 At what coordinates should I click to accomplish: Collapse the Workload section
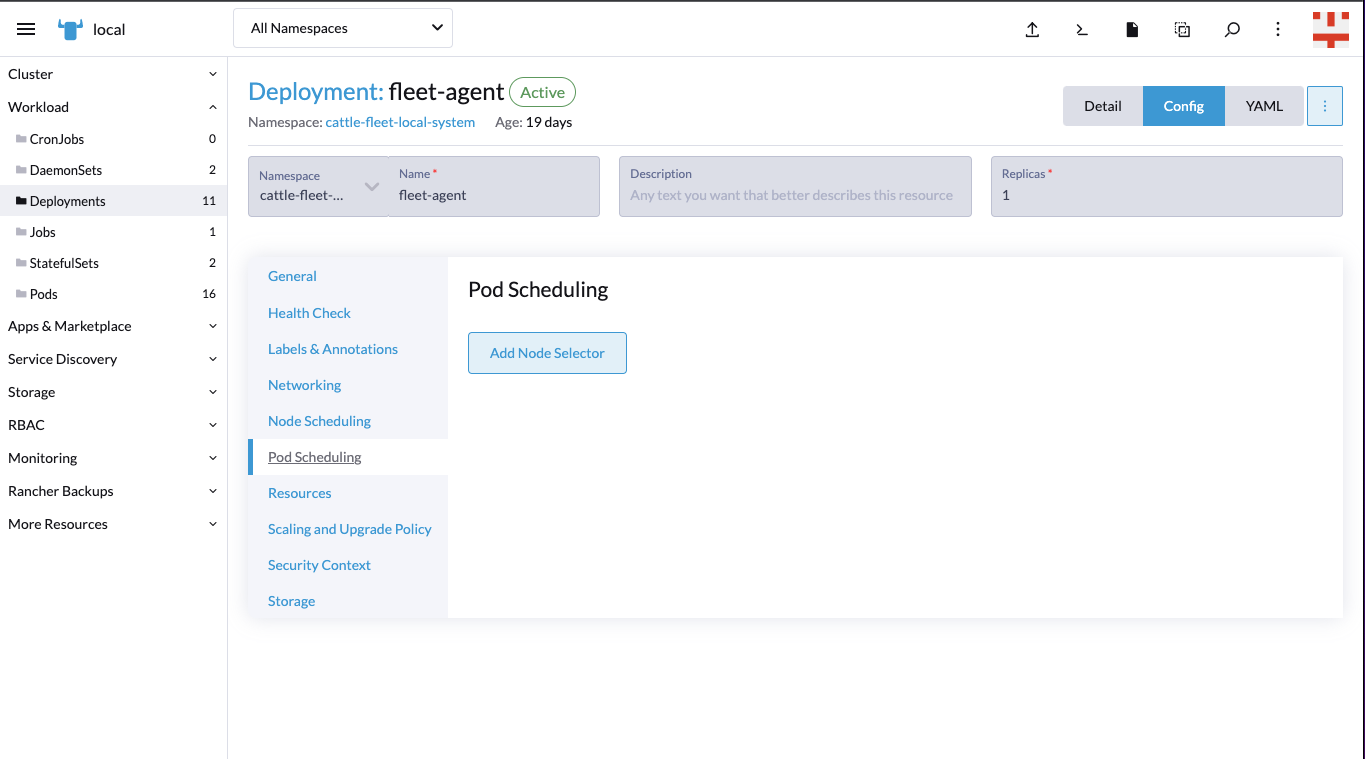click(x=113, y=107)
